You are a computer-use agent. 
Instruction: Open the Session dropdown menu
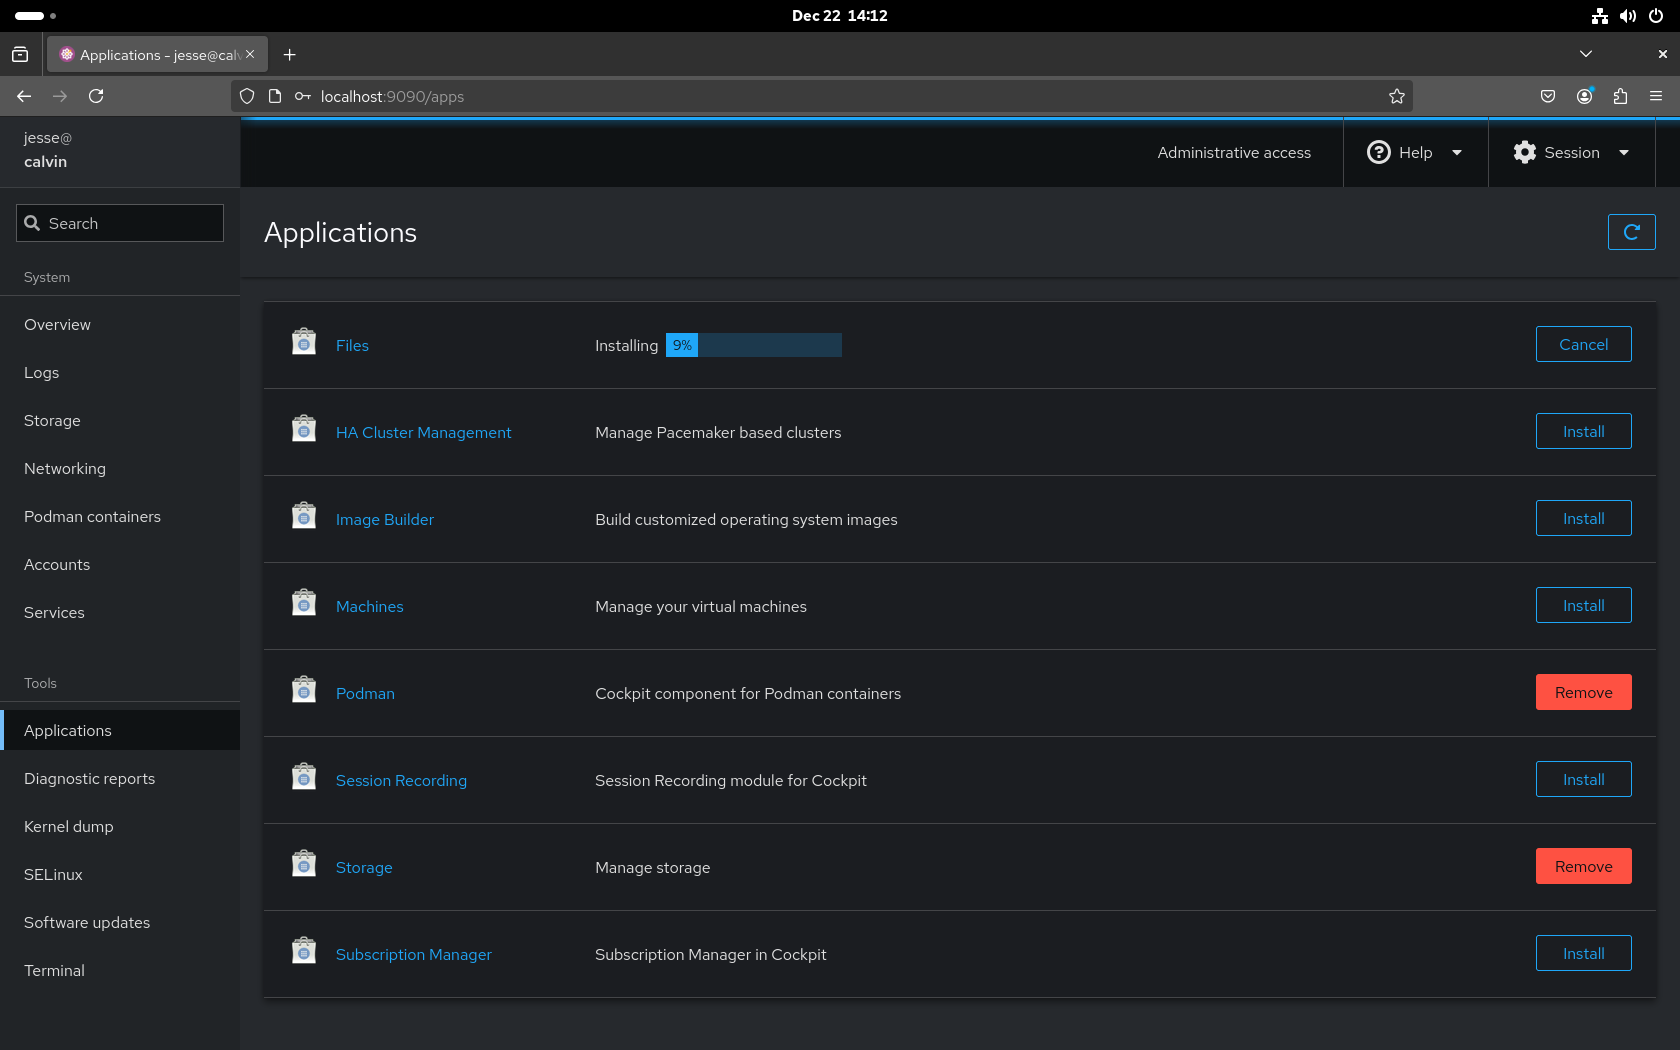pos(1571,152)
